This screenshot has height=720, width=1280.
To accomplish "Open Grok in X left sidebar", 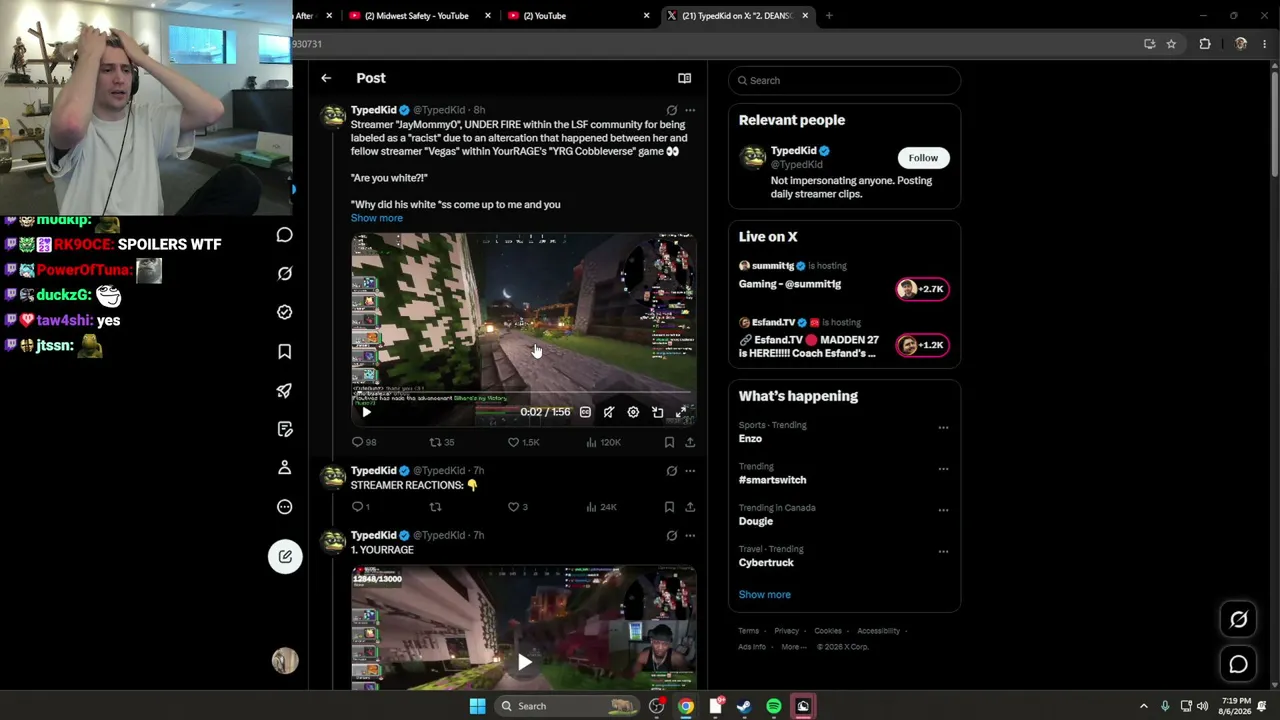I will pyautogui.click(x=285, y=273).
